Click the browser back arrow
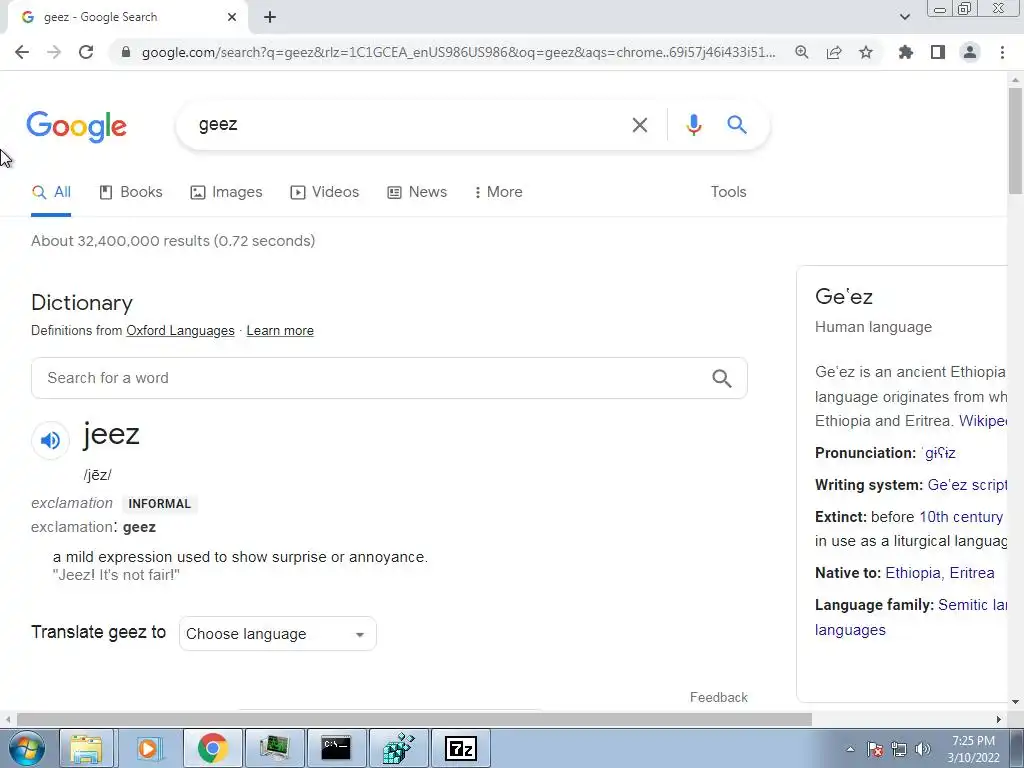Image resolution: width=1024 pixels, height=768 pixels. [22, 52]
